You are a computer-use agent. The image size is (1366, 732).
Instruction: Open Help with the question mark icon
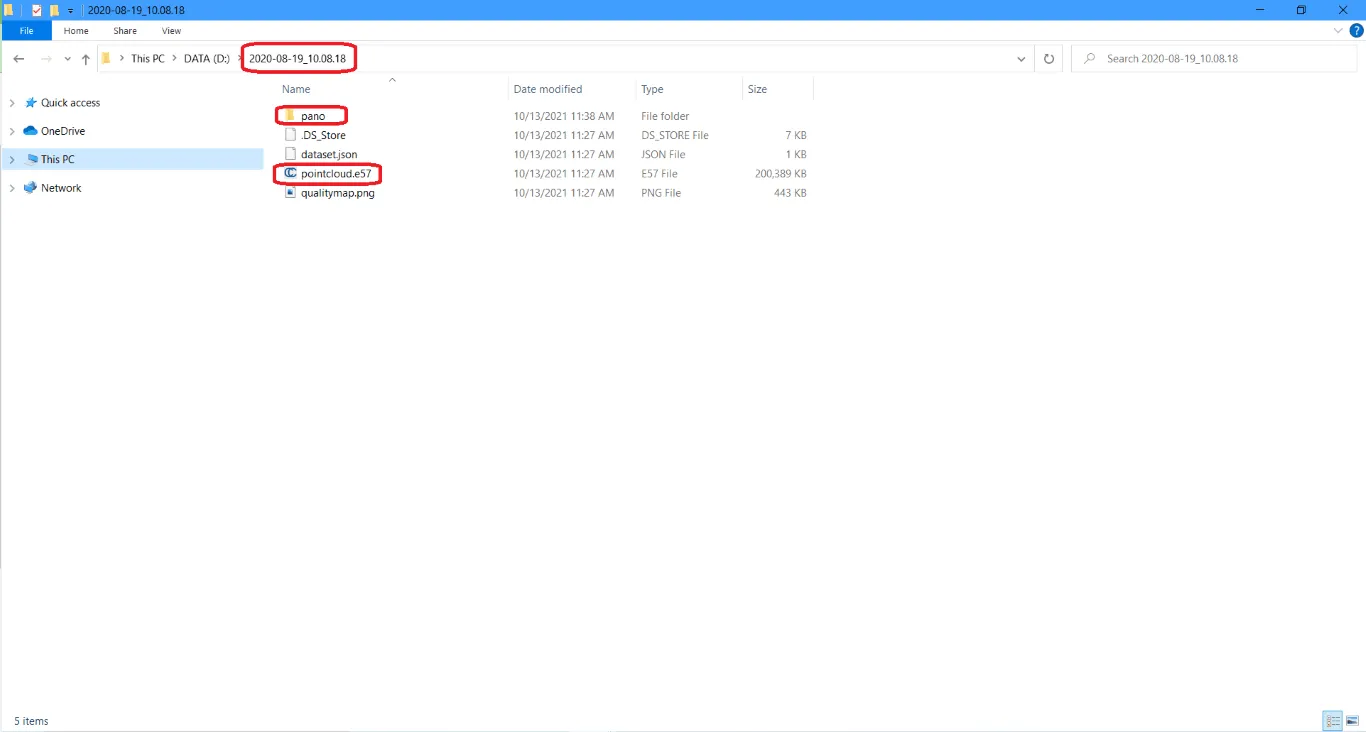(x=1356, y=31)
